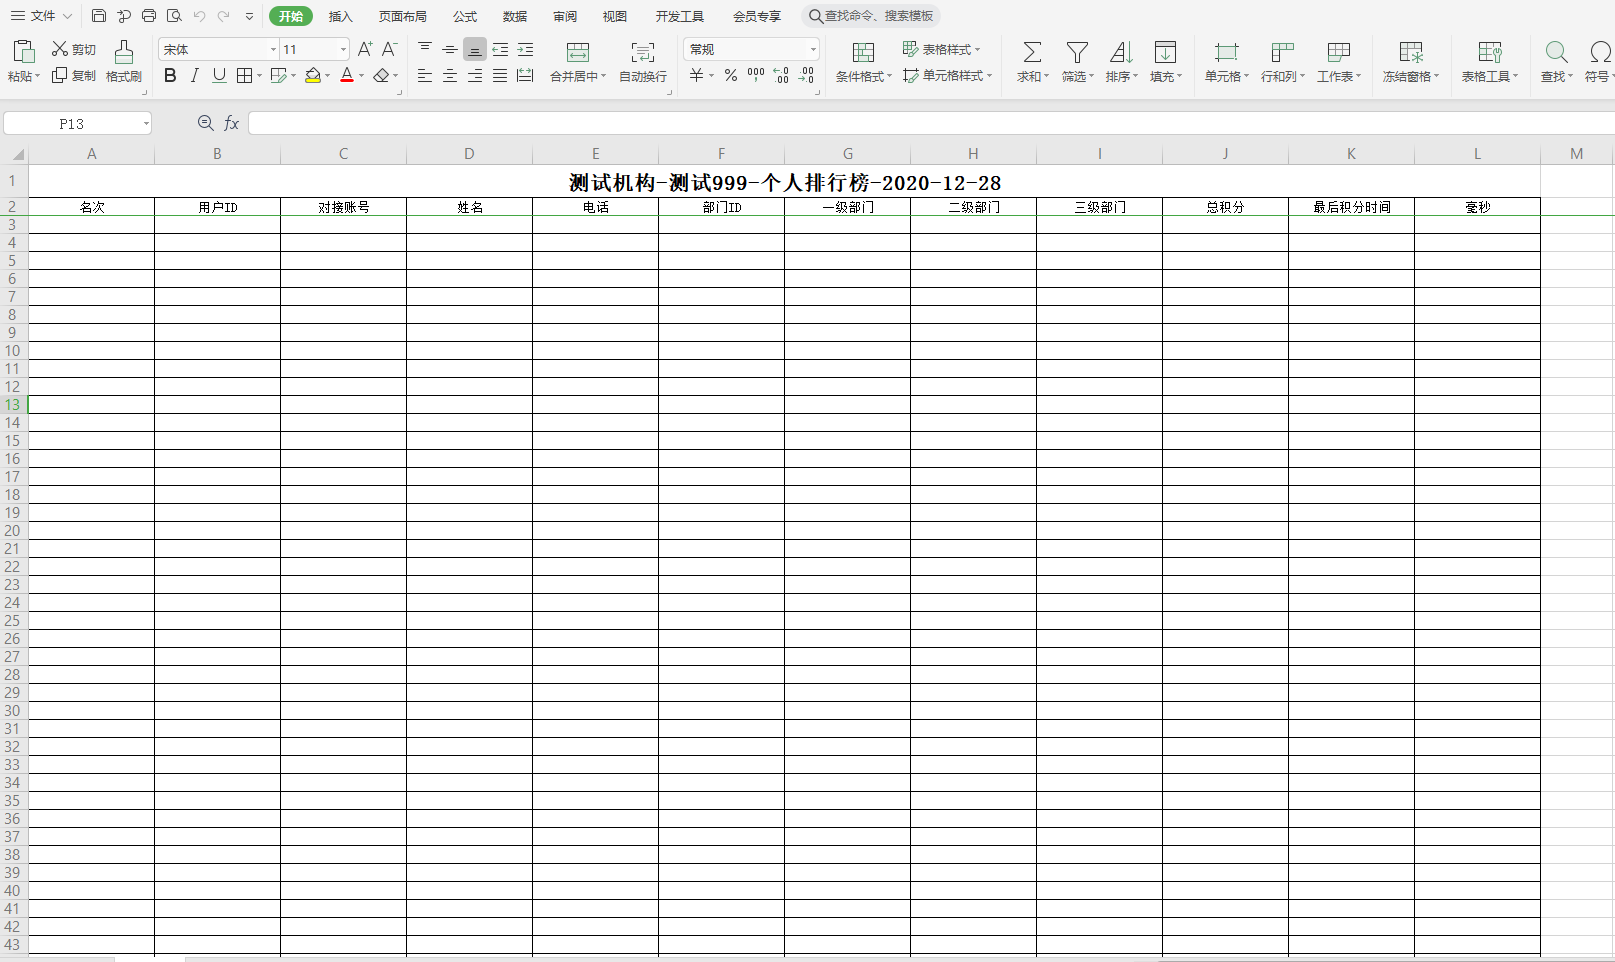Open the 排序 sort dropdown

pos(1121,62)
